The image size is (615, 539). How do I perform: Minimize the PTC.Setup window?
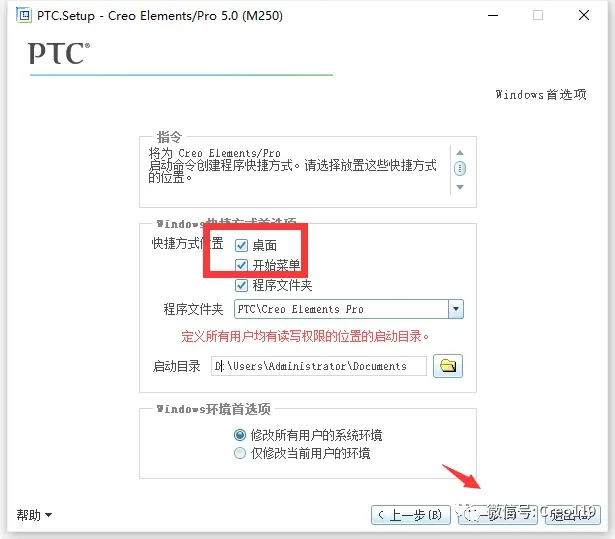coord(488,15)
